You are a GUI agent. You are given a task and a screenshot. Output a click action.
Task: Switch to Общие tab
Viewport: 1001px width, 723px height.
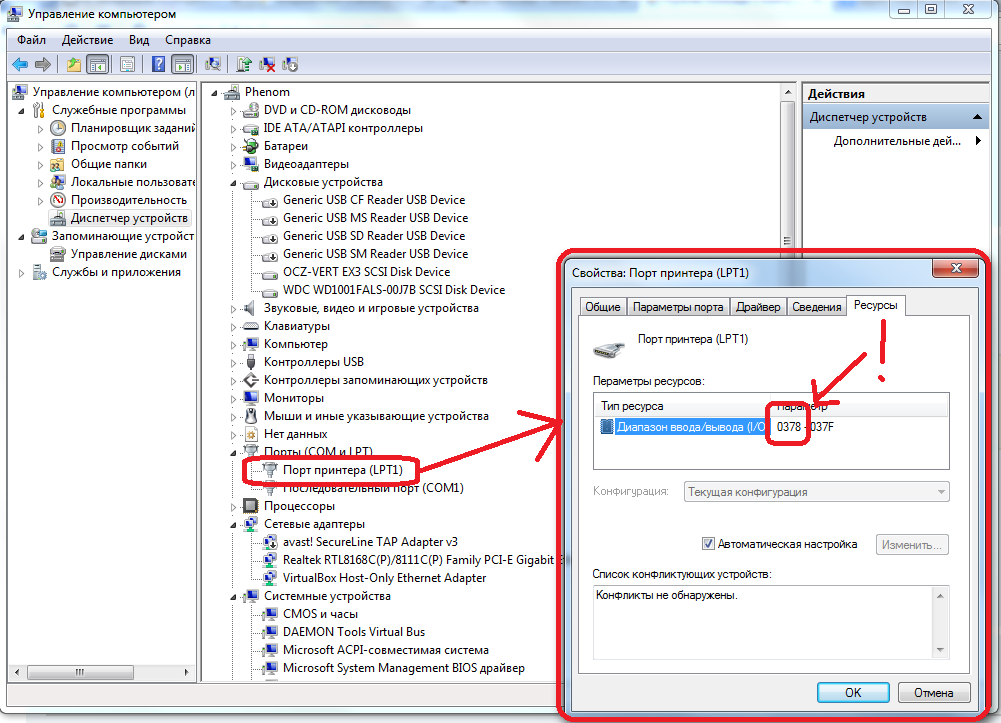tap(603, 307)
